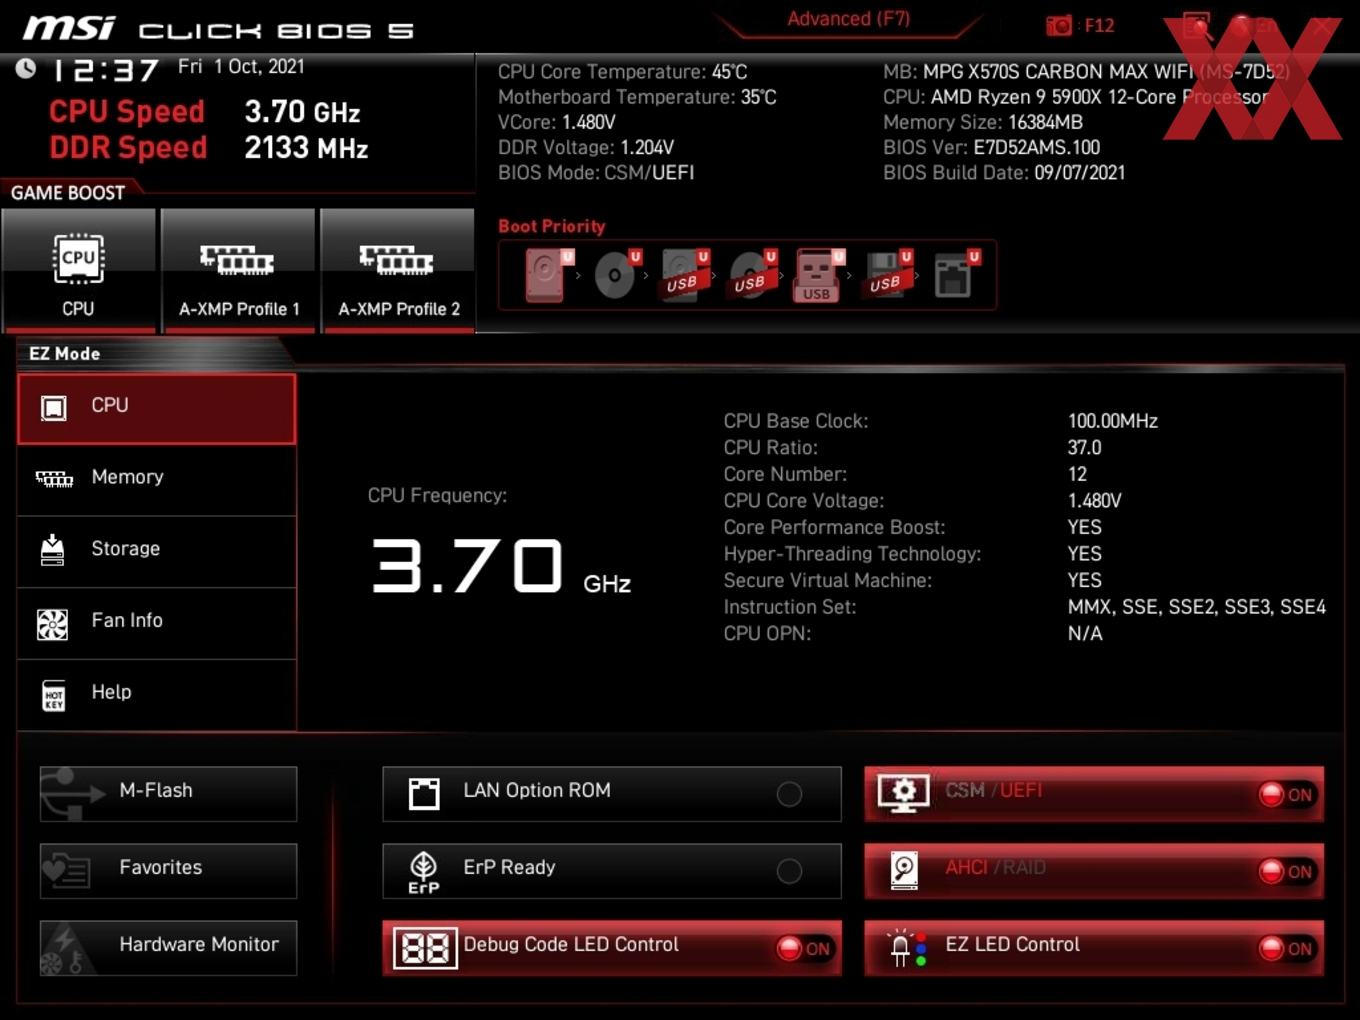Select the CPU tab in EZ Mode sidebar
The height and width of the screenshot is (1020, 1360).
pos(157,408)
